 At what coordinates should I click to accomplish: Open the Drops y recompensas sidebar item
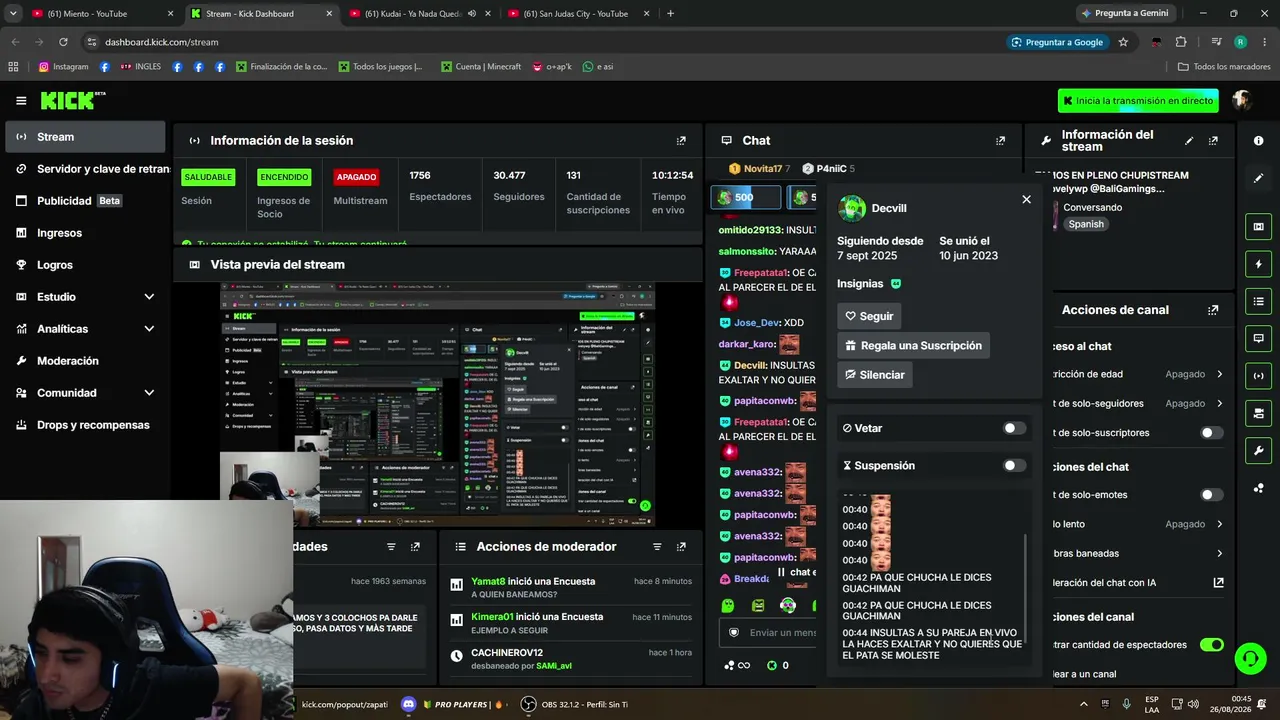tap(85, 425)
